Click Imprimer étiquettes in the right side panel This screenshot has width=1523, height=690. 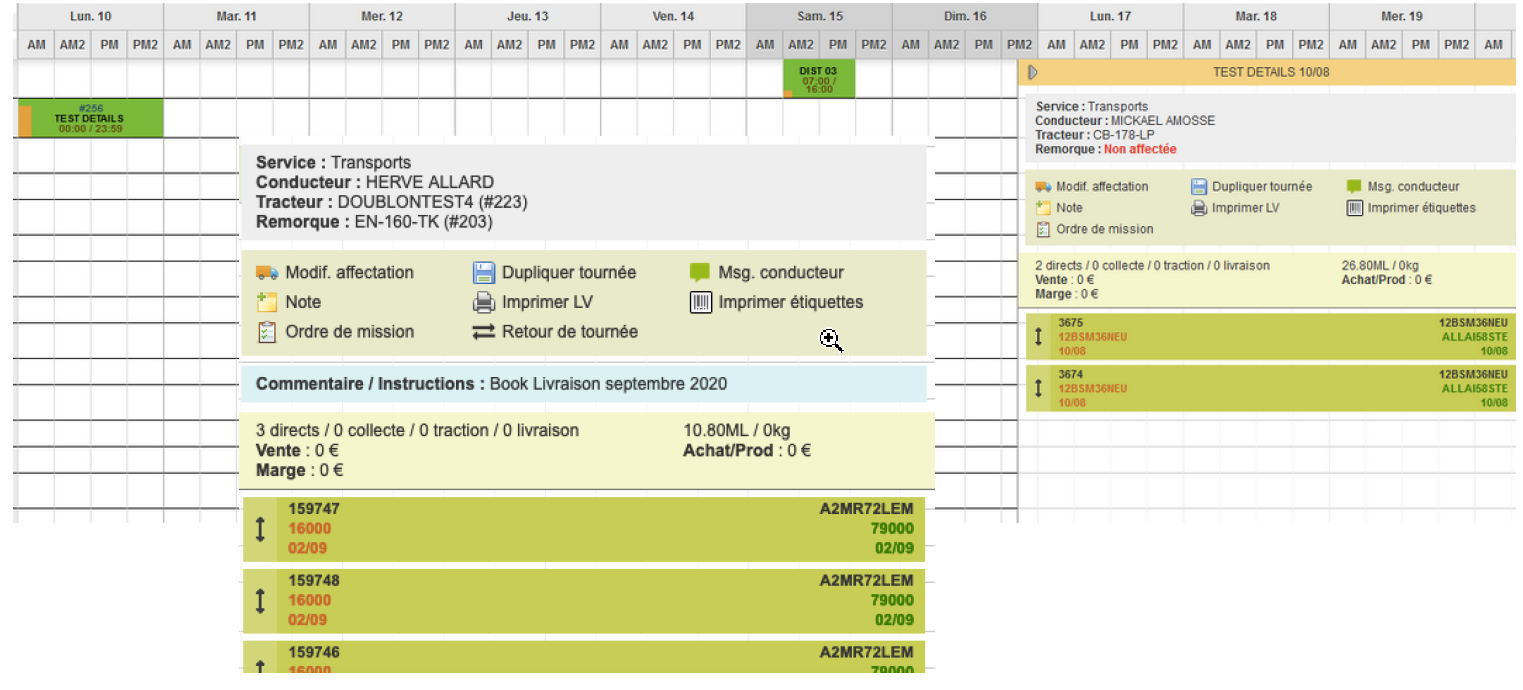pos(1421,208)
